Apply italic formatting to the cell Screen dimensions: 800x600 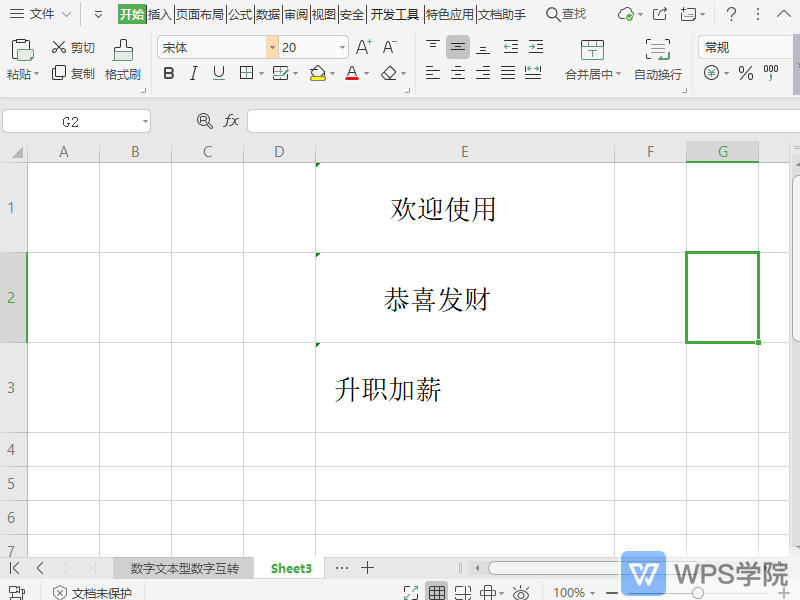[193, 73]
